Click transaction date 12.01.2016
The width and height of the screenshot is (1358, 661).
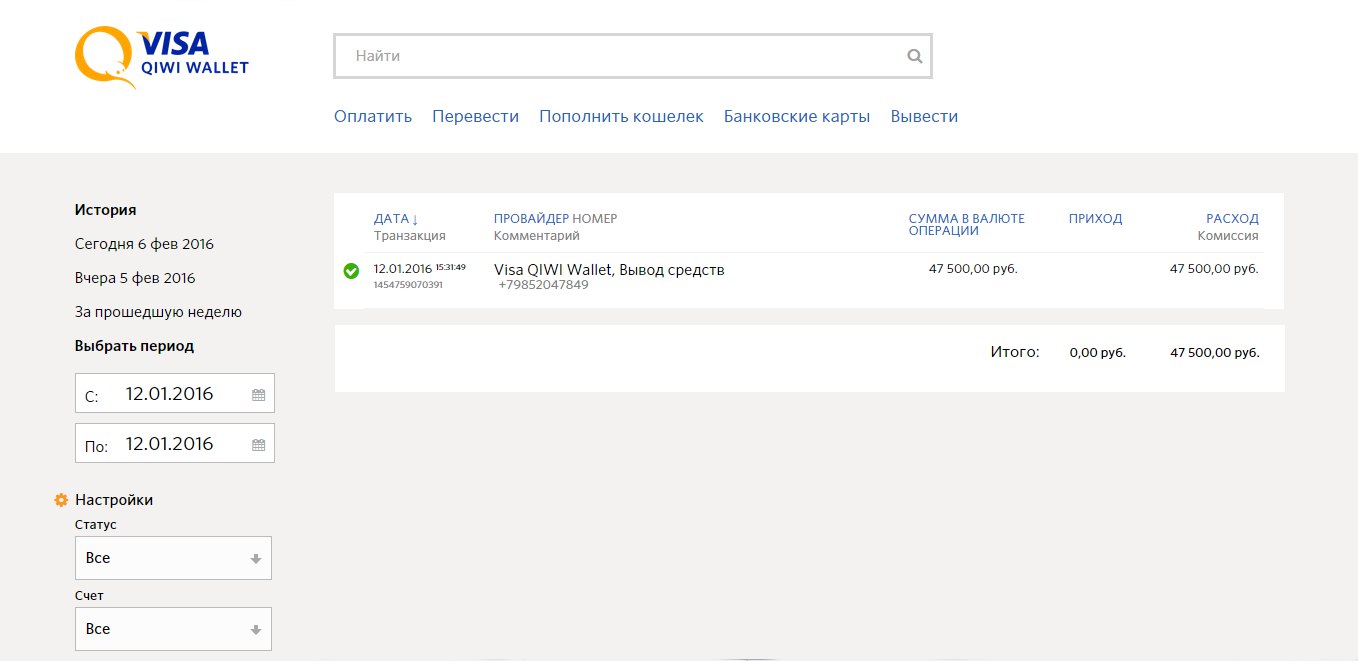(x=402, y=269)
